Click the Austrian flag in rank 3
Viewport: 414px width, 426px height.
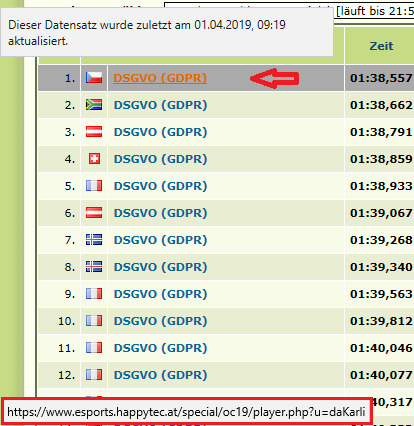[94, 132]
